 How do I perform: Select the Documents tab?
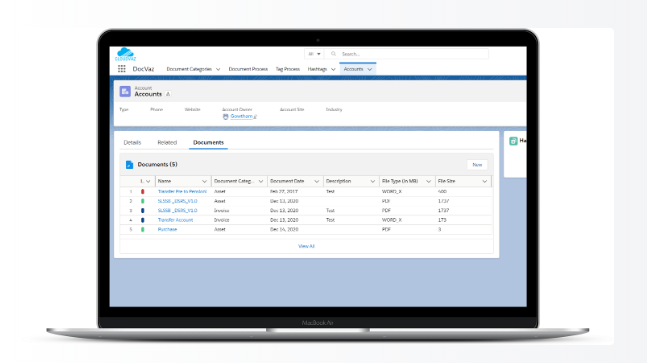pos(208,142)
